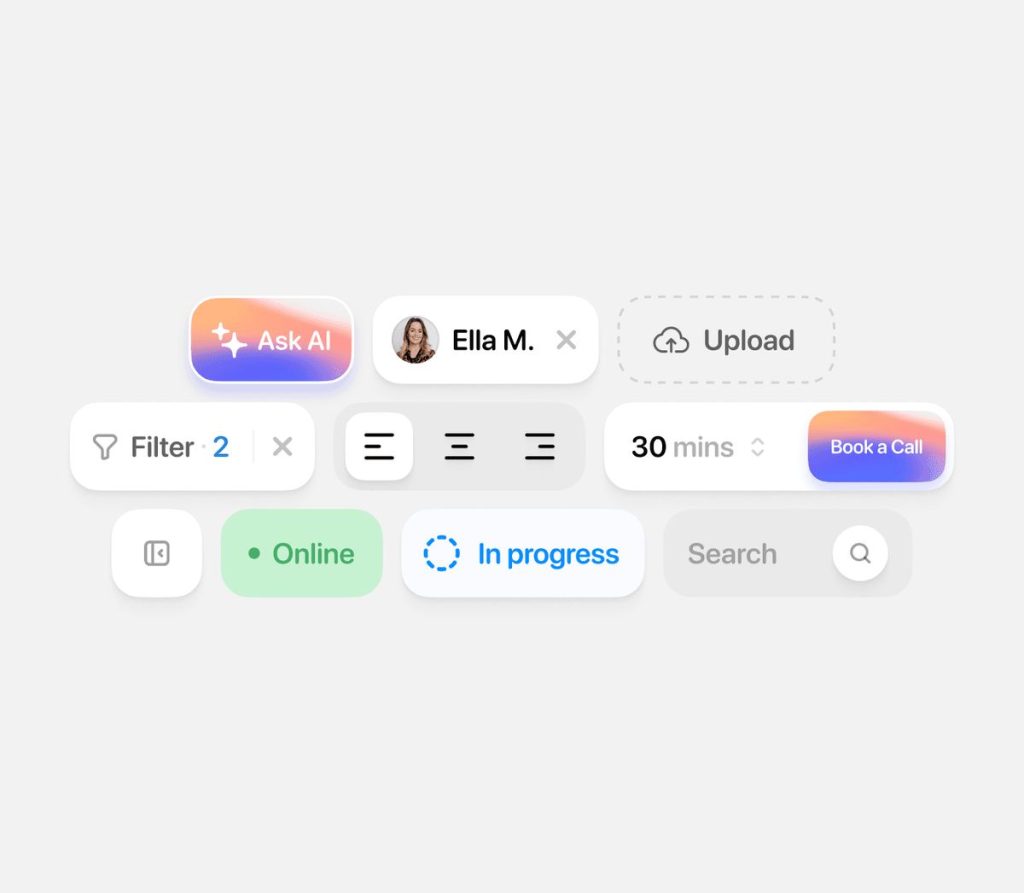Select the align center option

459,447
